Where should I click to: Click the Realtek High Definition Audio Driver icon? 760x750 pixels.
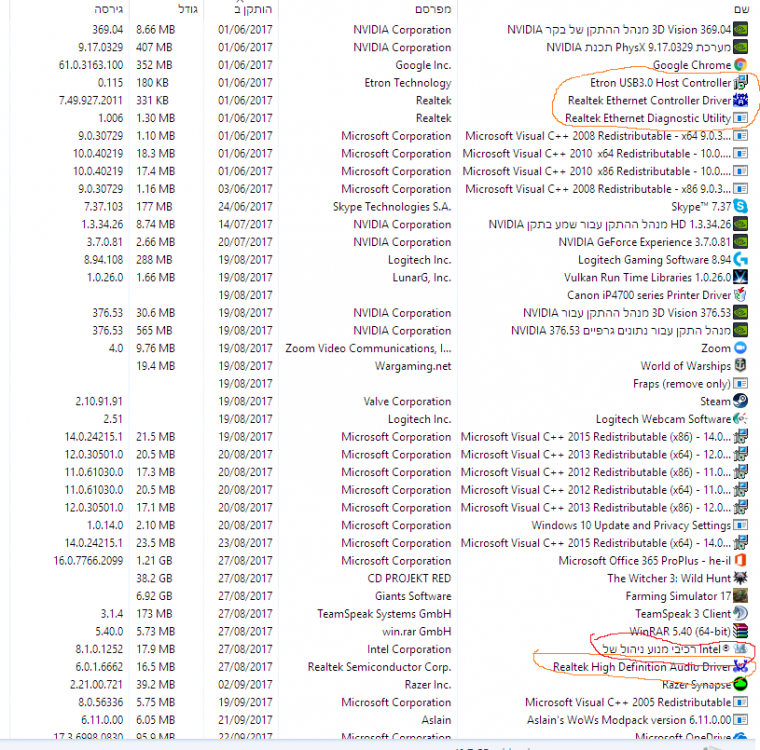tap(740, 666)
